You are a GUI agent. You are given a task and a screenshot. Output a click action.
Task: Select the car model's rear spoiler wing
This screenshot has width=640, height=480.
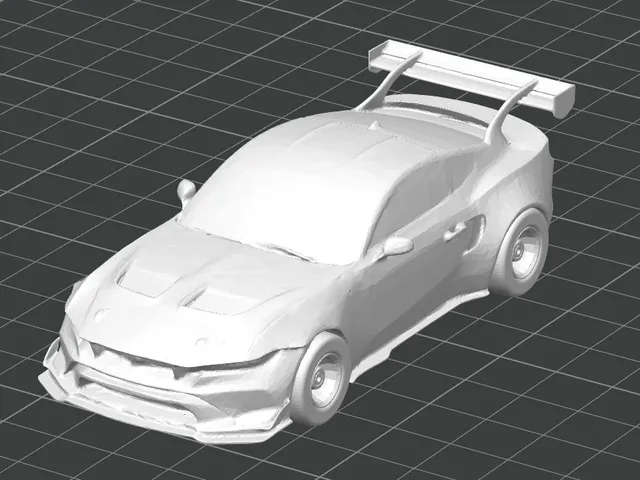coord(471,79)
